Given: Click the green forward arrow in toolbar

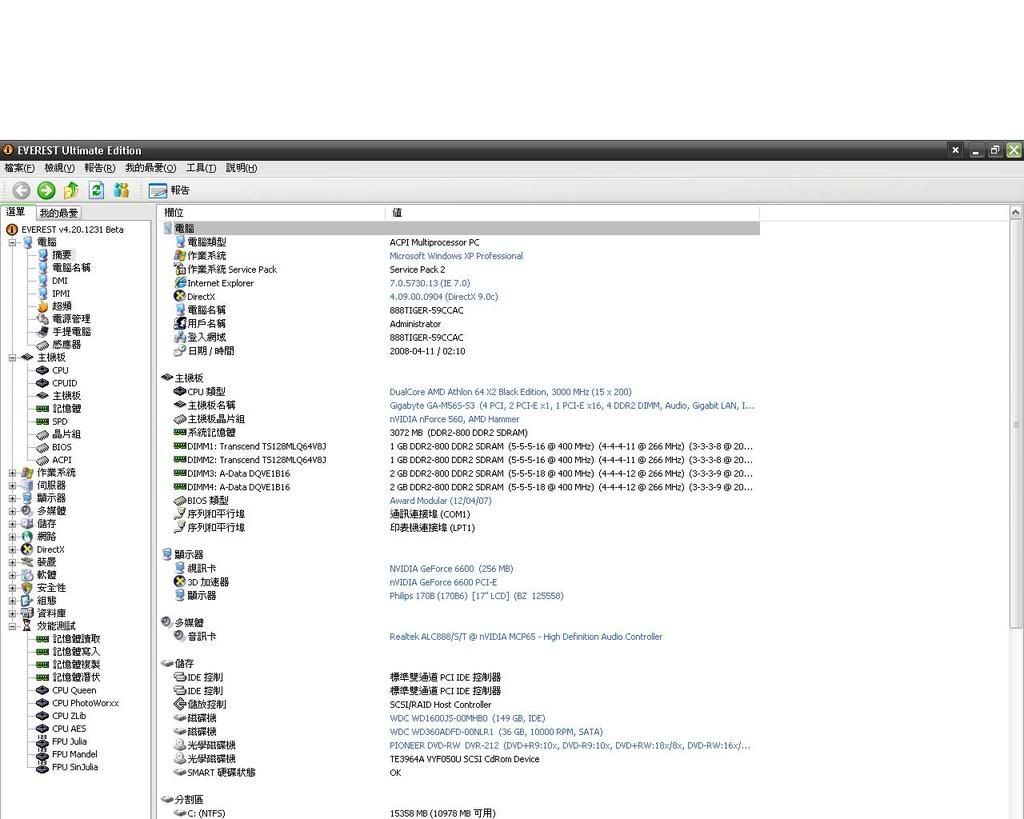Looking at the screenshot, I should coord(46,190).
